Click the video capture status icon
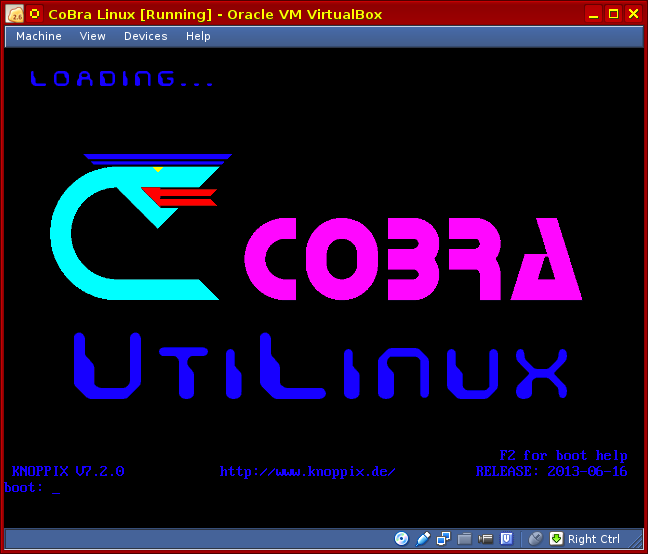Screen dimensions: 648x554 pyautogui.click(x=486, y=539)
